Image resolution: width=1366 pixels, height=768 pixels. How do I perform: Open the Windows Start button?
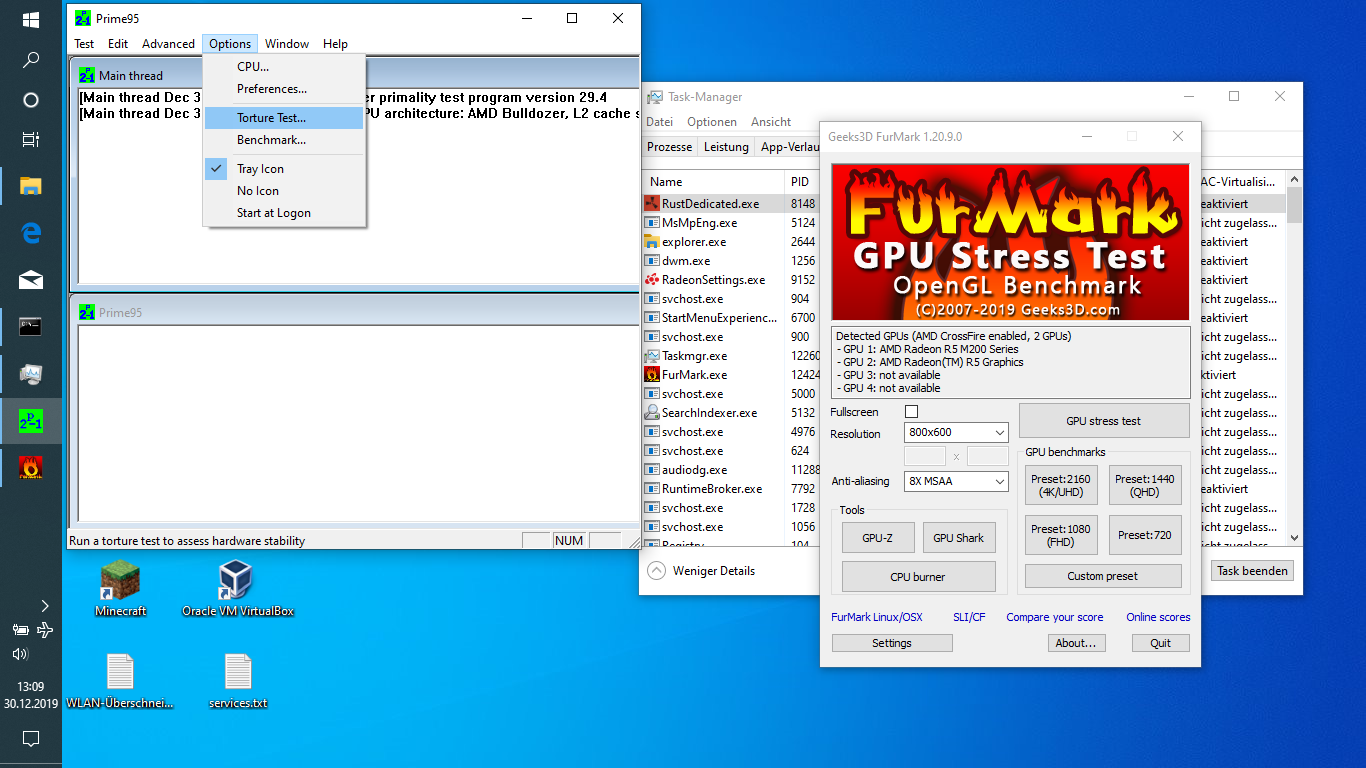click(30, 19)
